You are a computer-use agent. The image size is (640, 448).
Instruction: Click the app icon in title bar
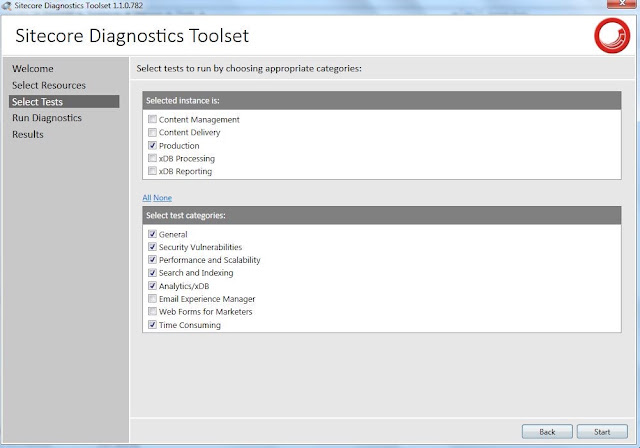(x=7, y=6)
